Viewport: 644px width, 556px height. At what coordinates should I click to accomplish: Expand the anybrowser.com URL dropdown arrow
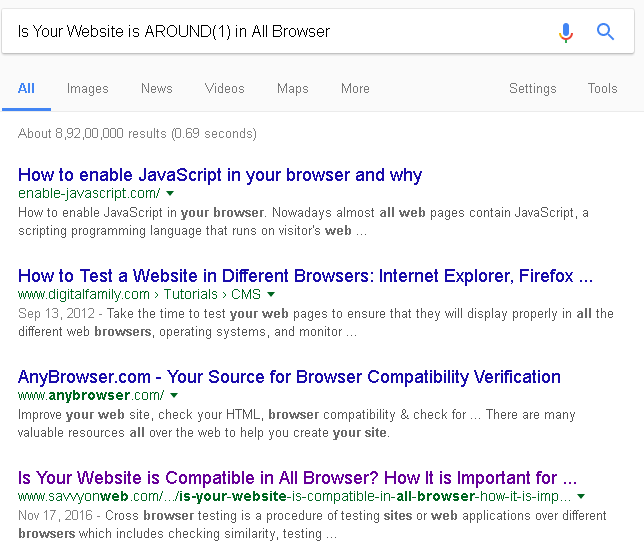(173, 396)
